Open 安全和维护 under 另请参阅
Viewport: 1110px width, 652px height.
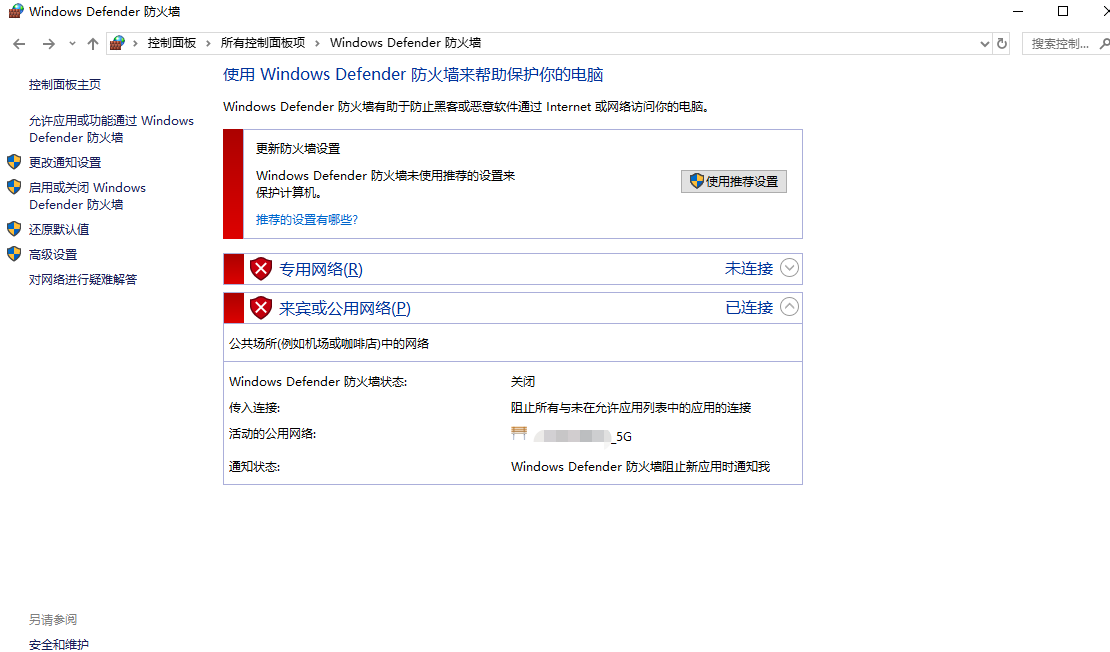(x=58, y=645)
